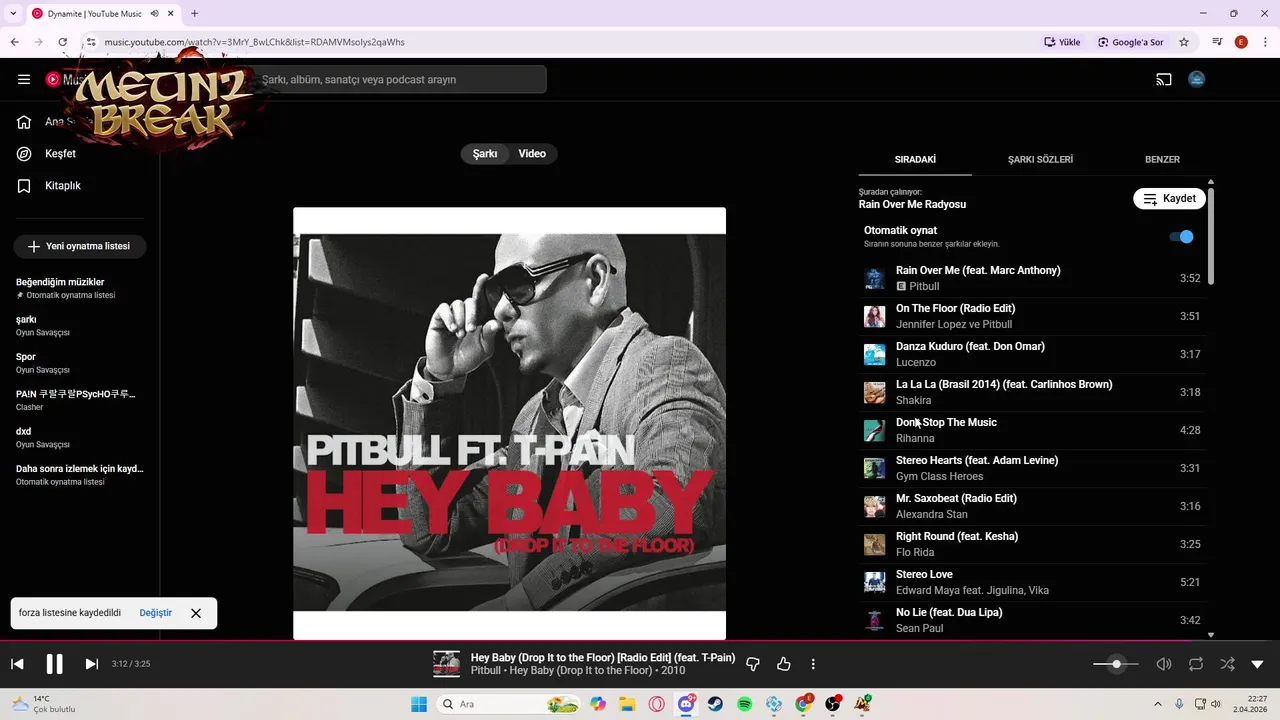
Task: Play Stereo Love from queue
Action: point(1032,582)
